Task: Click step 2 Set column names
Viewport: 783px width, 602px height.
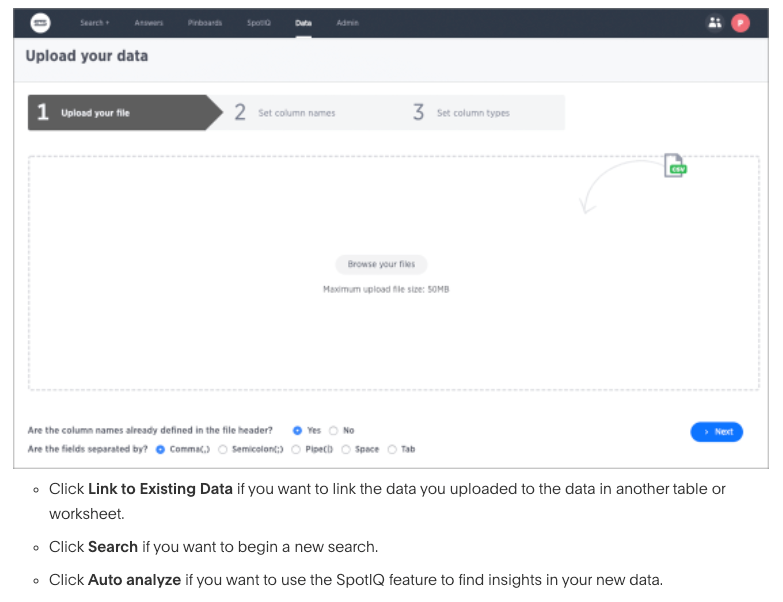Action: tap(285, 113)
